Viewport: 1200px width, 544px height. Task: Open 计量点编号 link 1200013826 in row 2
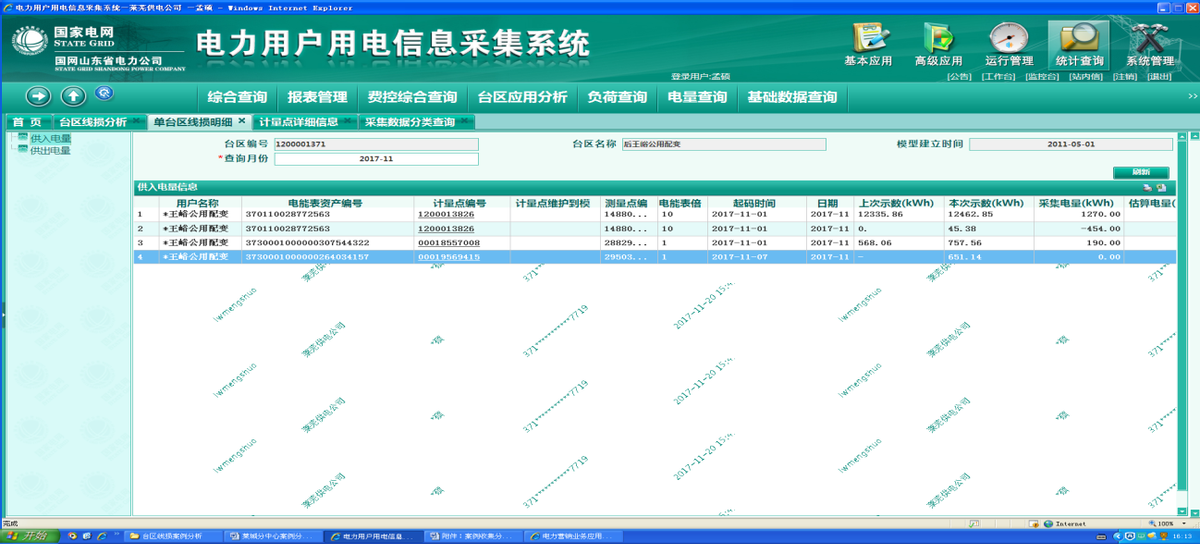point(446,228)
